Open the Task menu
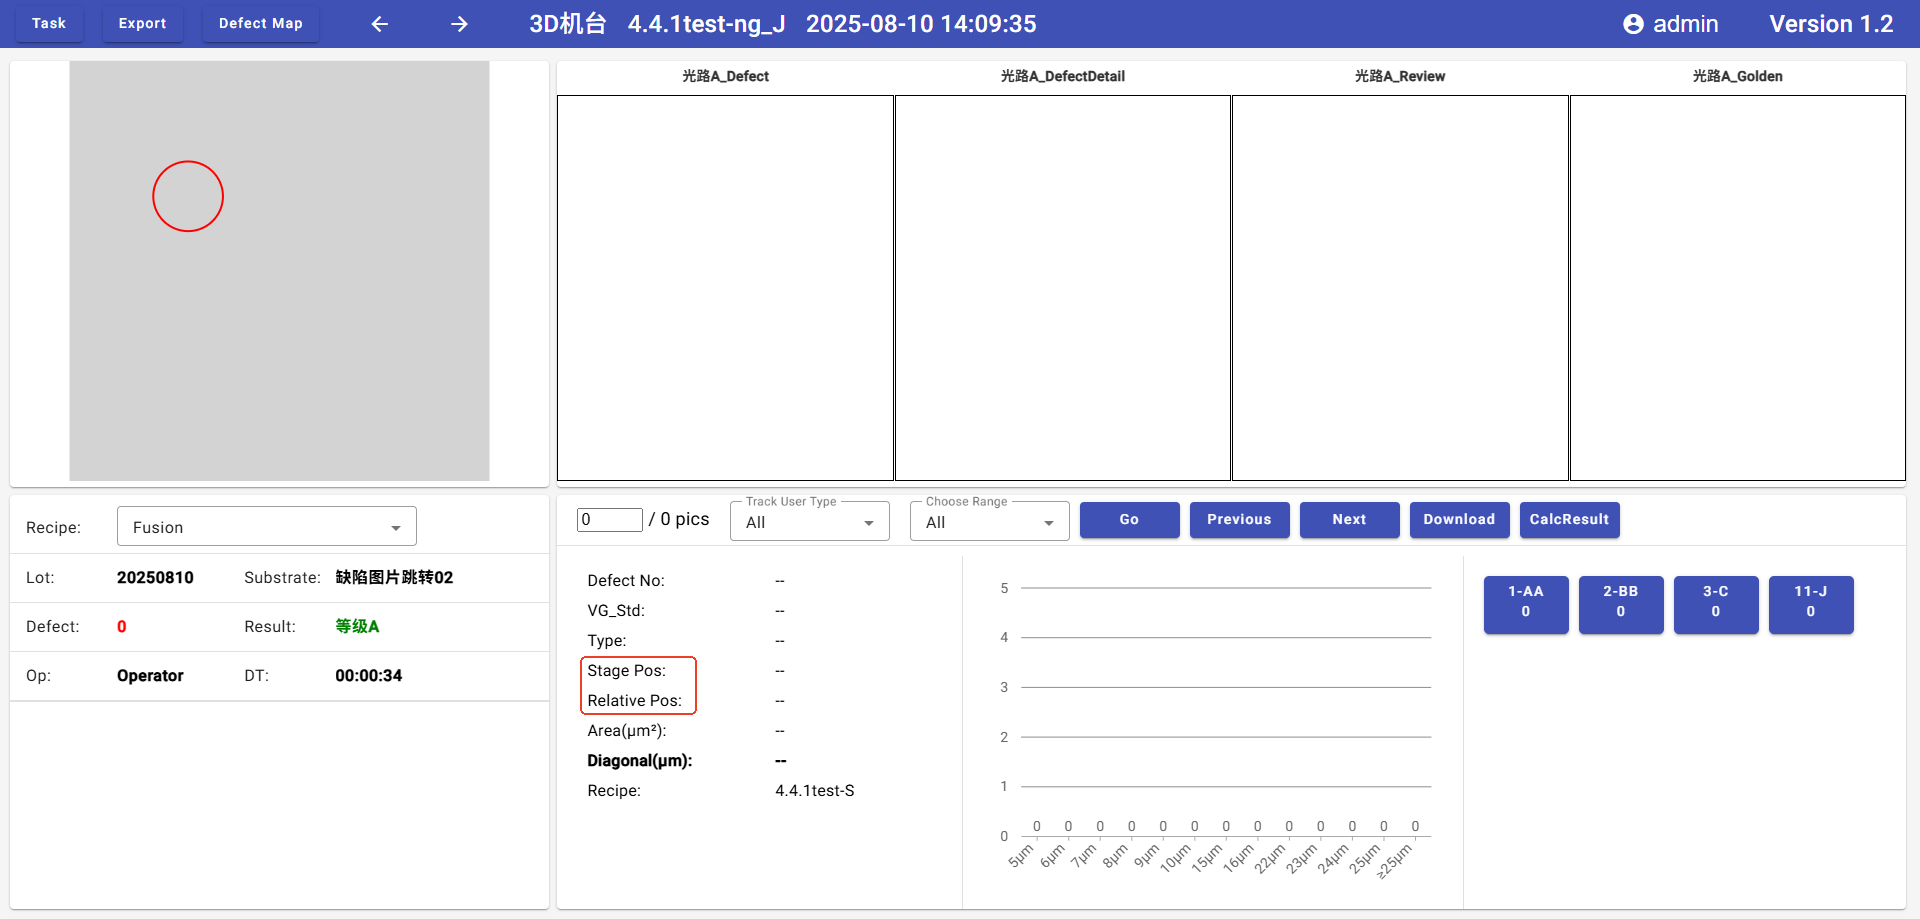1920x919 pixels. [49, 23]
